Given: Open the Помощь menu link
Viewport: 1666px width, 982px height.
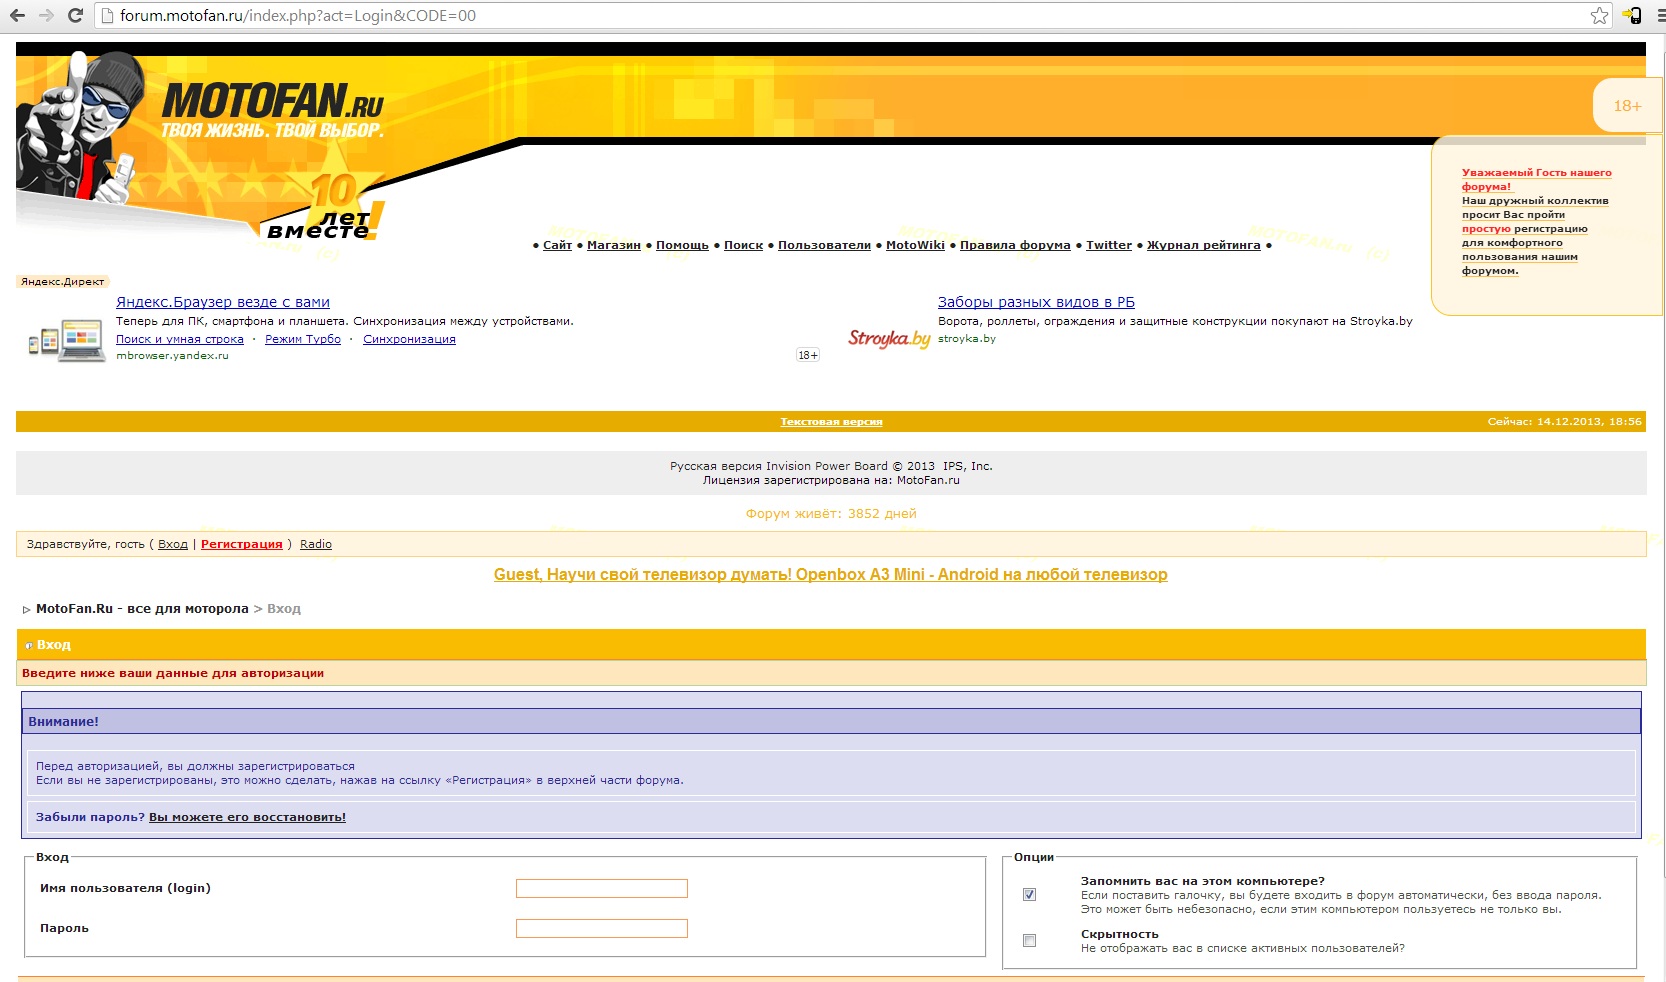Looking at the screenshot, I should pyautogui.click(x=682, y=245).
